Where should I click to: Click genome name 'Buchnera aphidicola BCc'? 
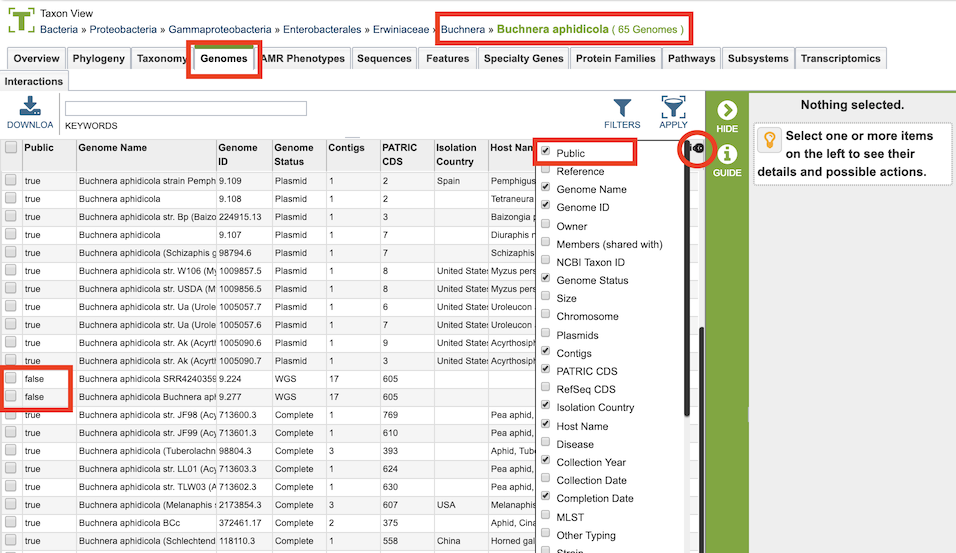[x=129, y=523]
